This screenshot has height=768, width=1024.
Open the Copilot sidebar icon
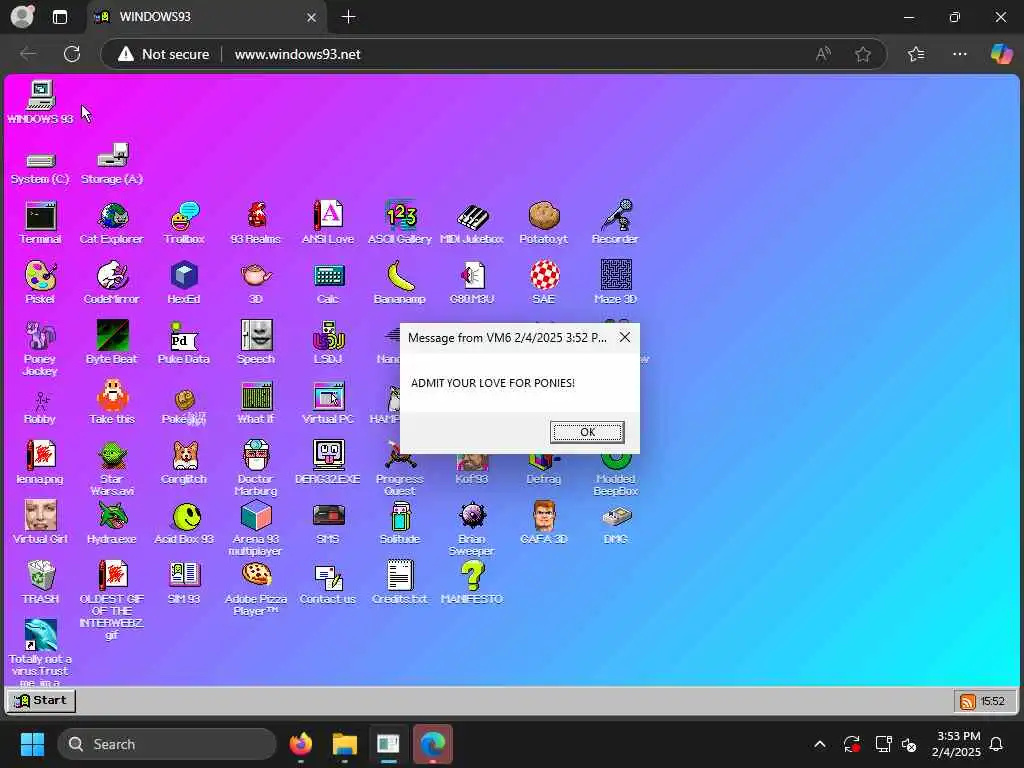[x=1000, y=54]
